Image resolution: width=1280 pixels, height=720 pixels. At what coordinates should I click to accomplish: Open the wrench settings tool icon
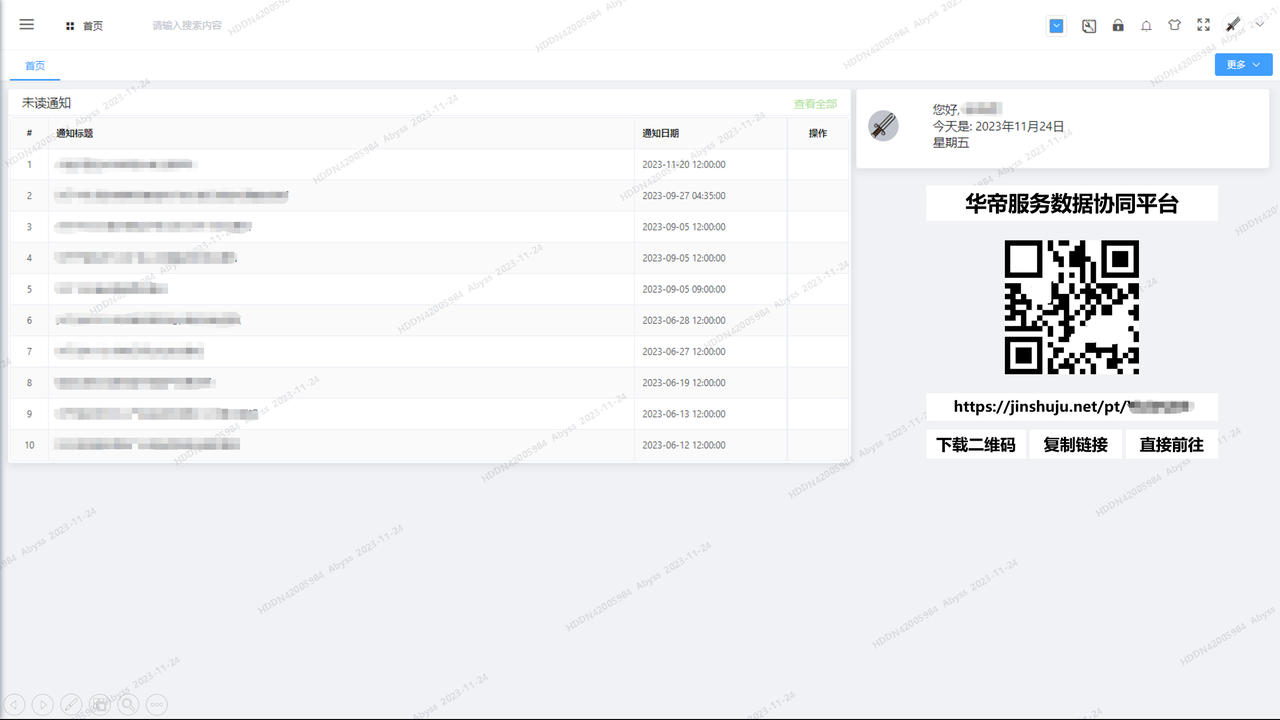(x=1089, y=26)
